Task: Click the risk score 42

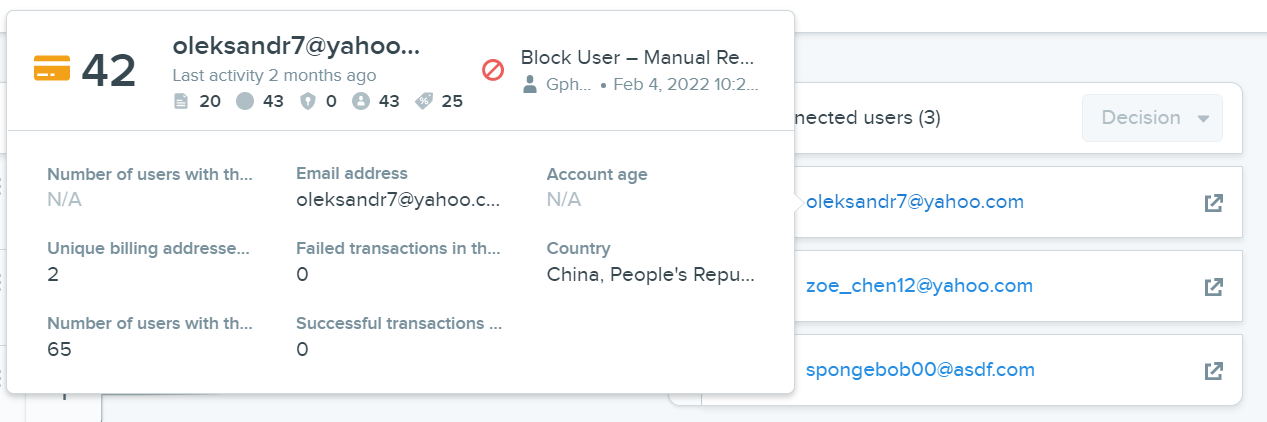Action: click(x=109, y=70)
